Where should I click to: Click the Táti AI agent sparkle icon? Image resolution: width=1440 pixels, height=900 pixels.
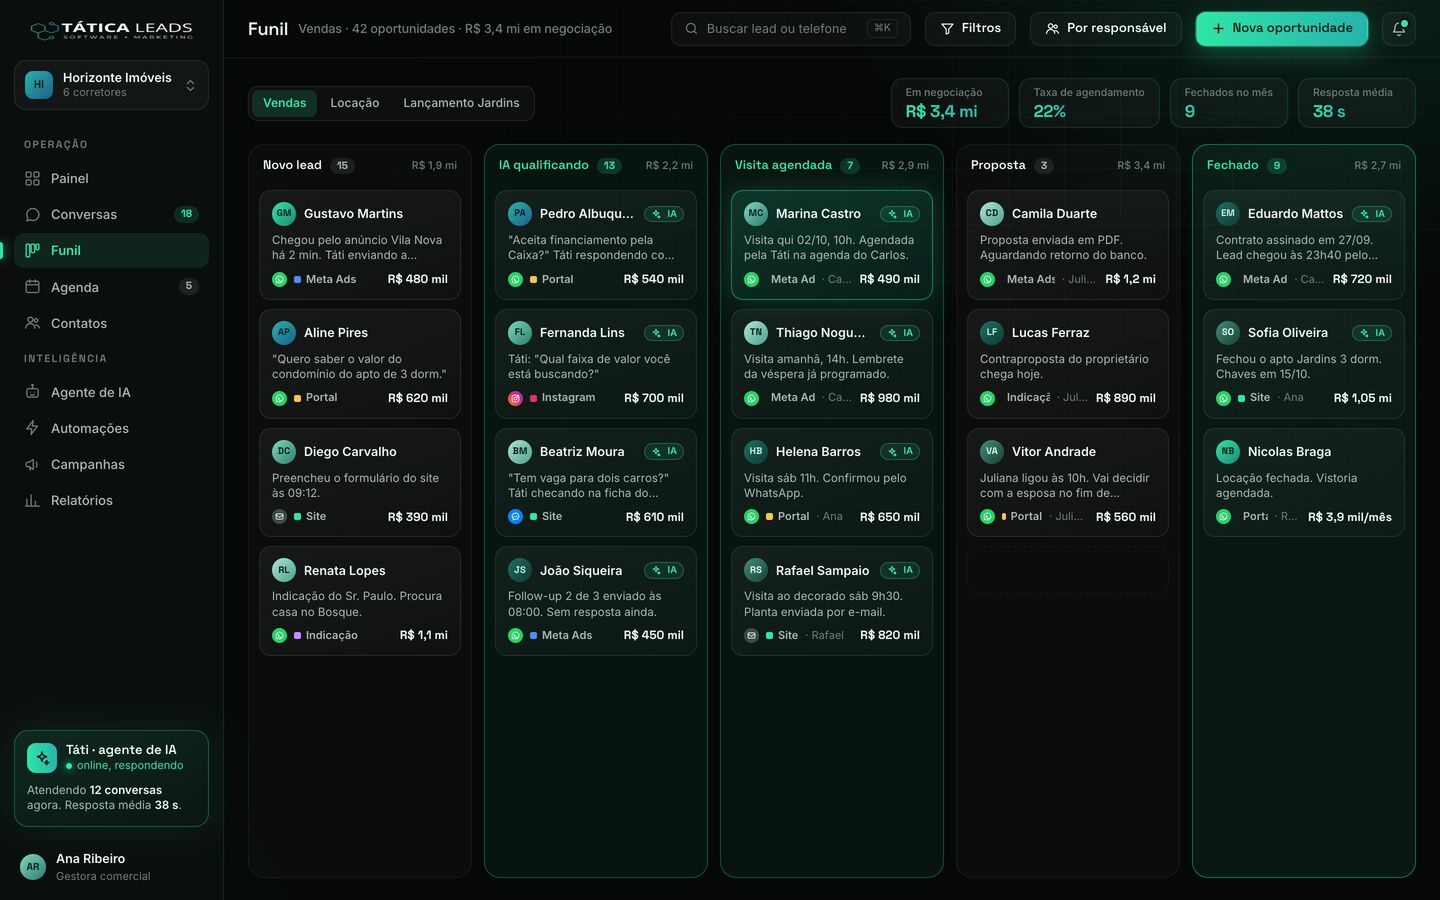coord(42,758)
